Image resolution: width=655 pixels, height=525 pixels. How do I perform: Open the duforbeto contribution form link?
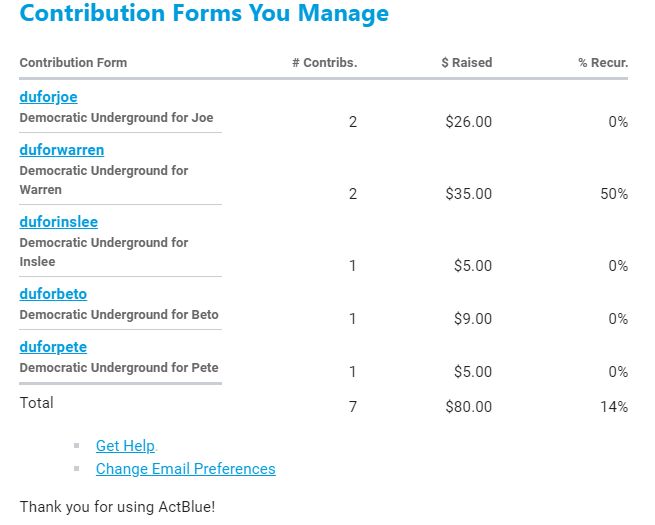click(x=53, y=294)
